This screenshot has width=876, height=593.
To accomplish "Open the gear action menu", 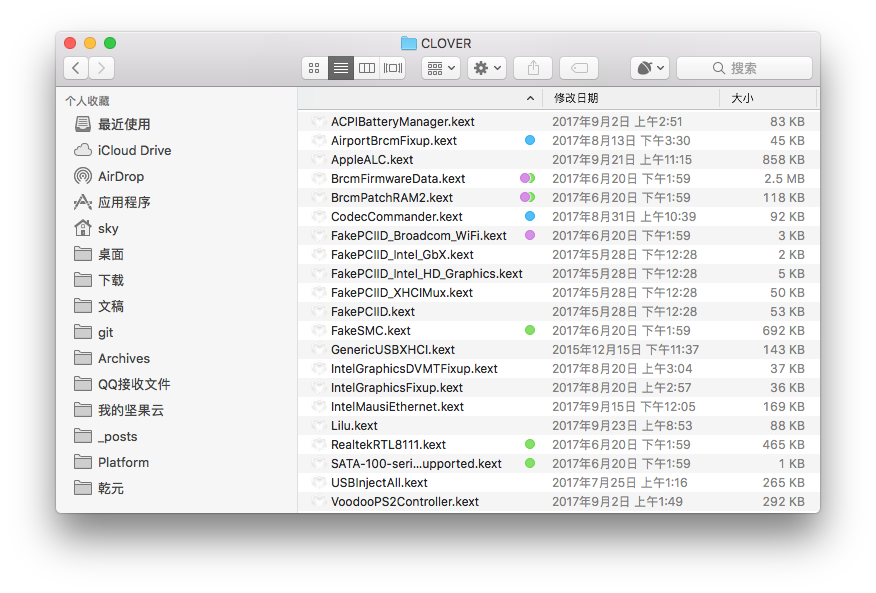I will pos(487,68).
